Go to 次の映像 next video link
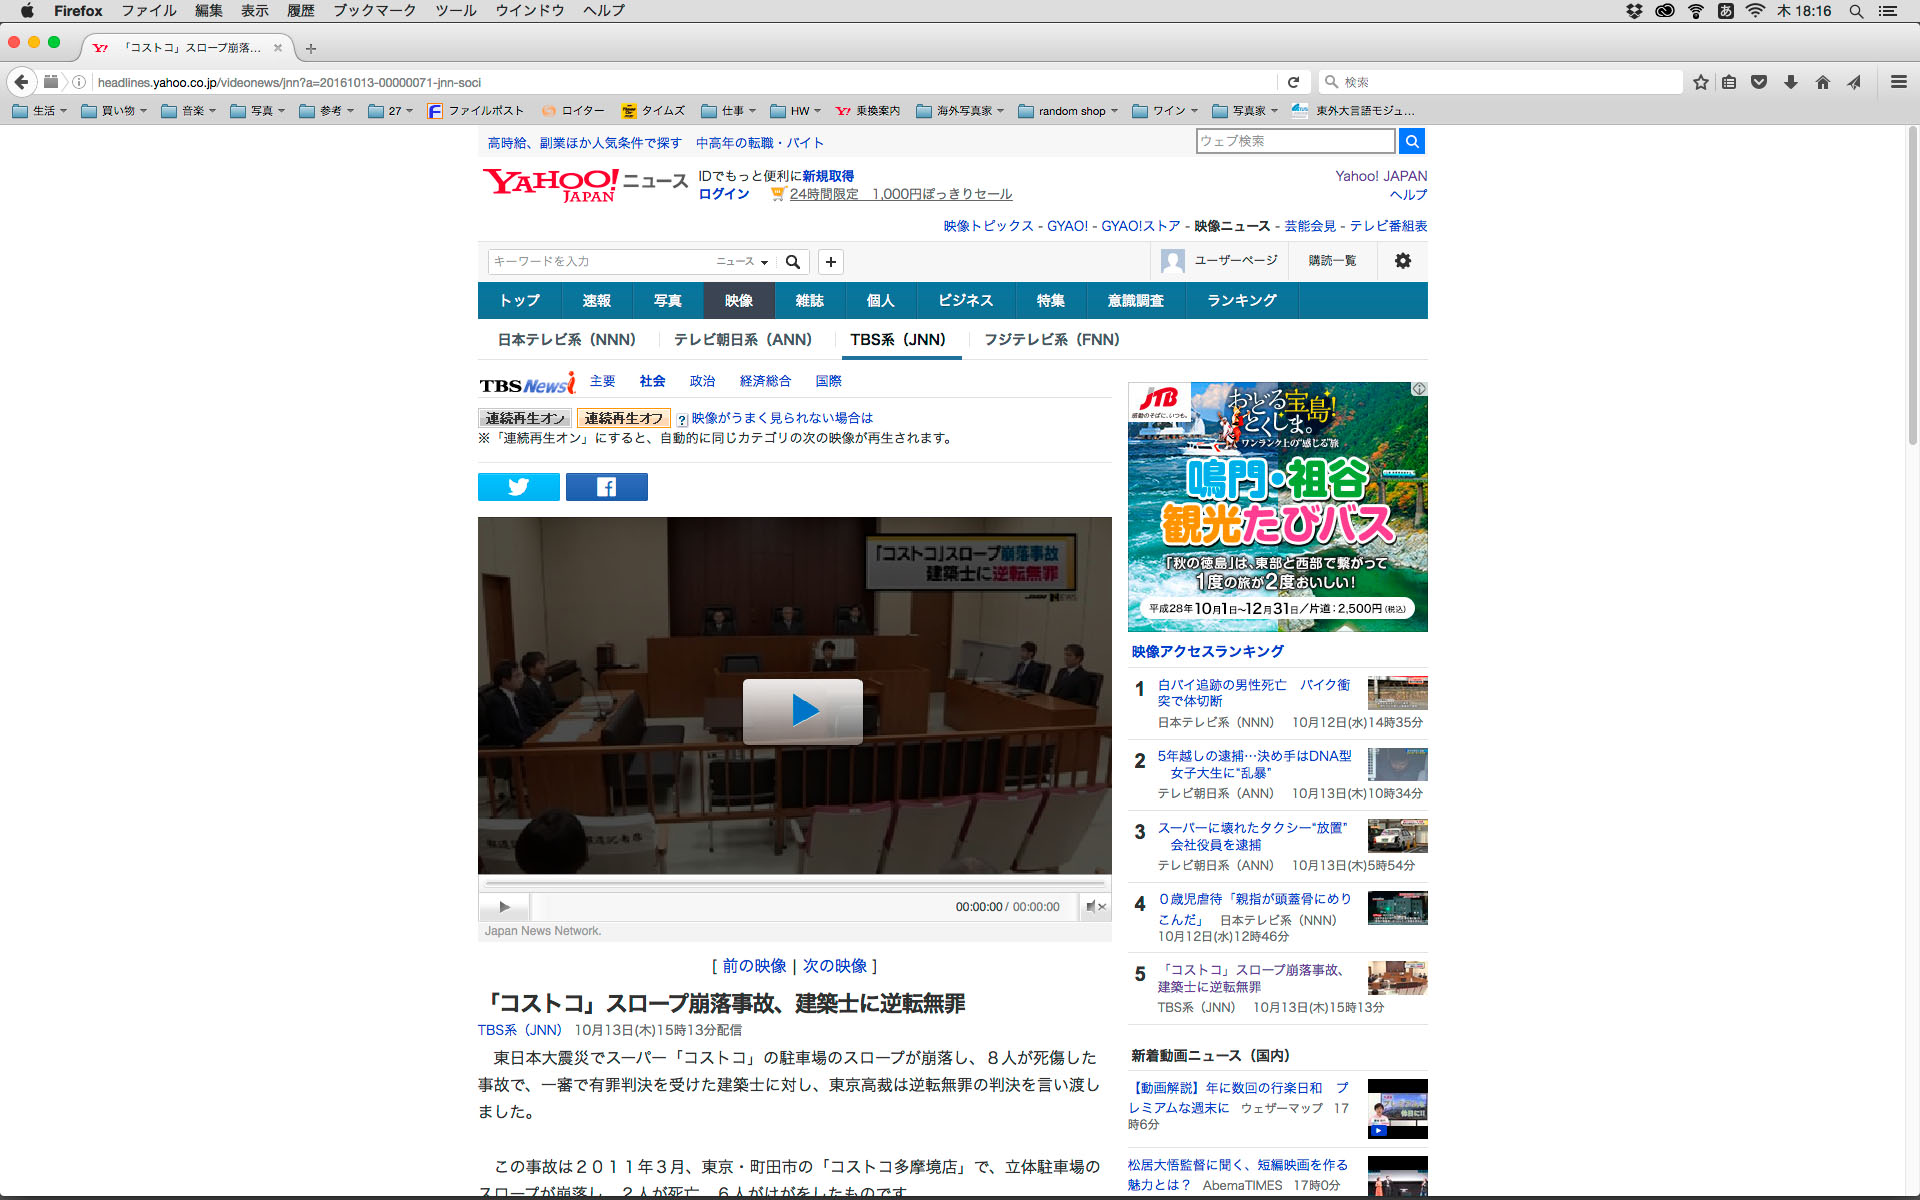Image resolution: width=1920 pixels, height=1200 pixels. click(834, 966)
